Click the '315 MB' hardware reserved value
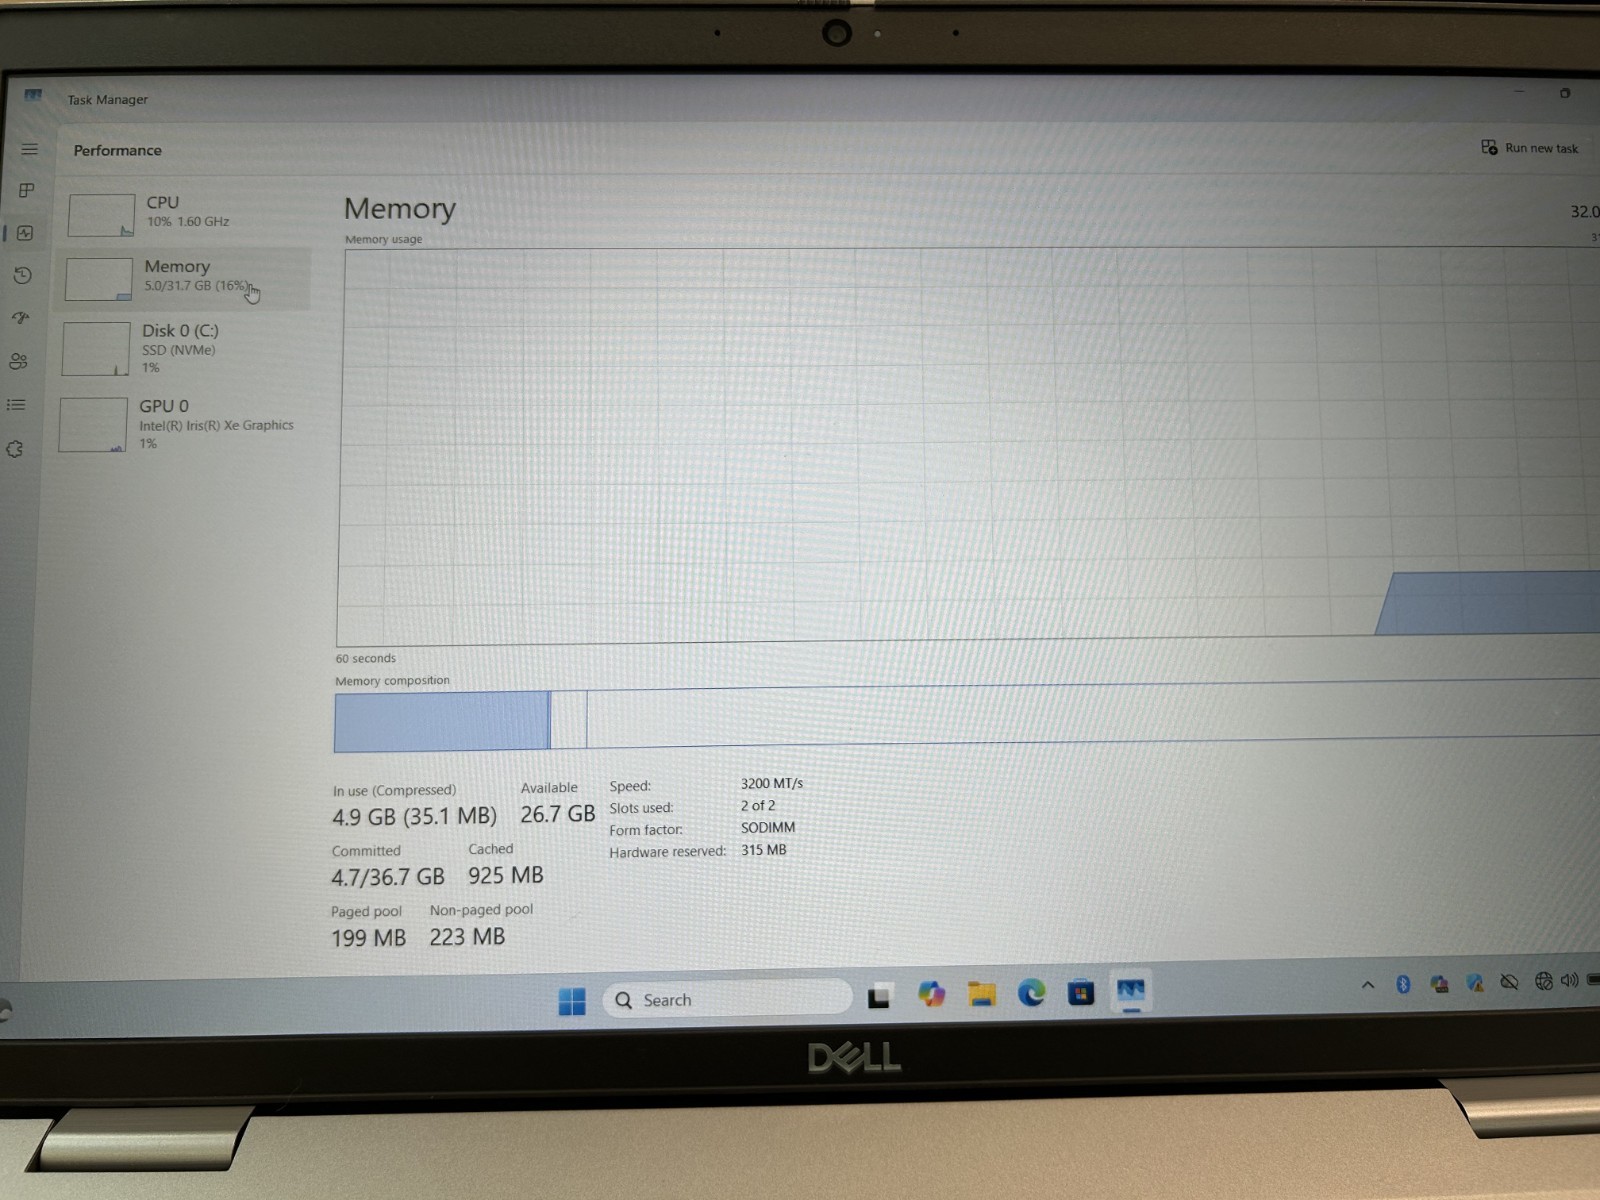This screenshot has height=1200, width=1600. [764, 850]
